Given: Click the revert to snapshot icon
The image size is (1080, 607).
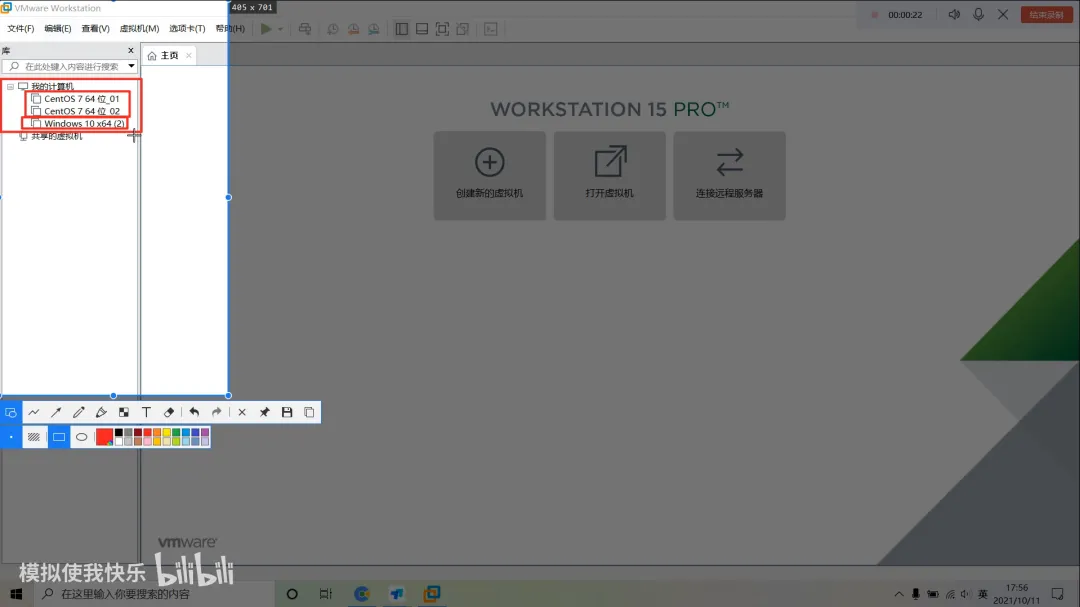Looking at the screenshot, I should tap(353, 29).
